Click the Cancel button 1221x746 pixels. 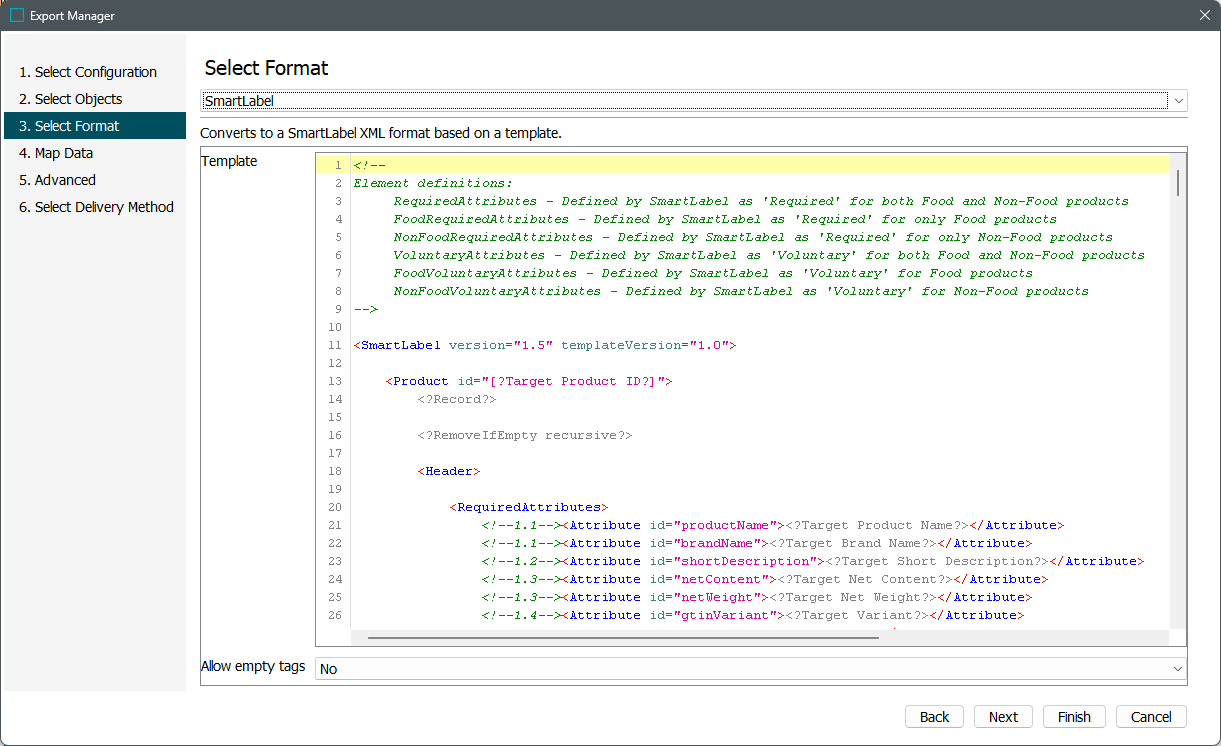click(1150, 717)
